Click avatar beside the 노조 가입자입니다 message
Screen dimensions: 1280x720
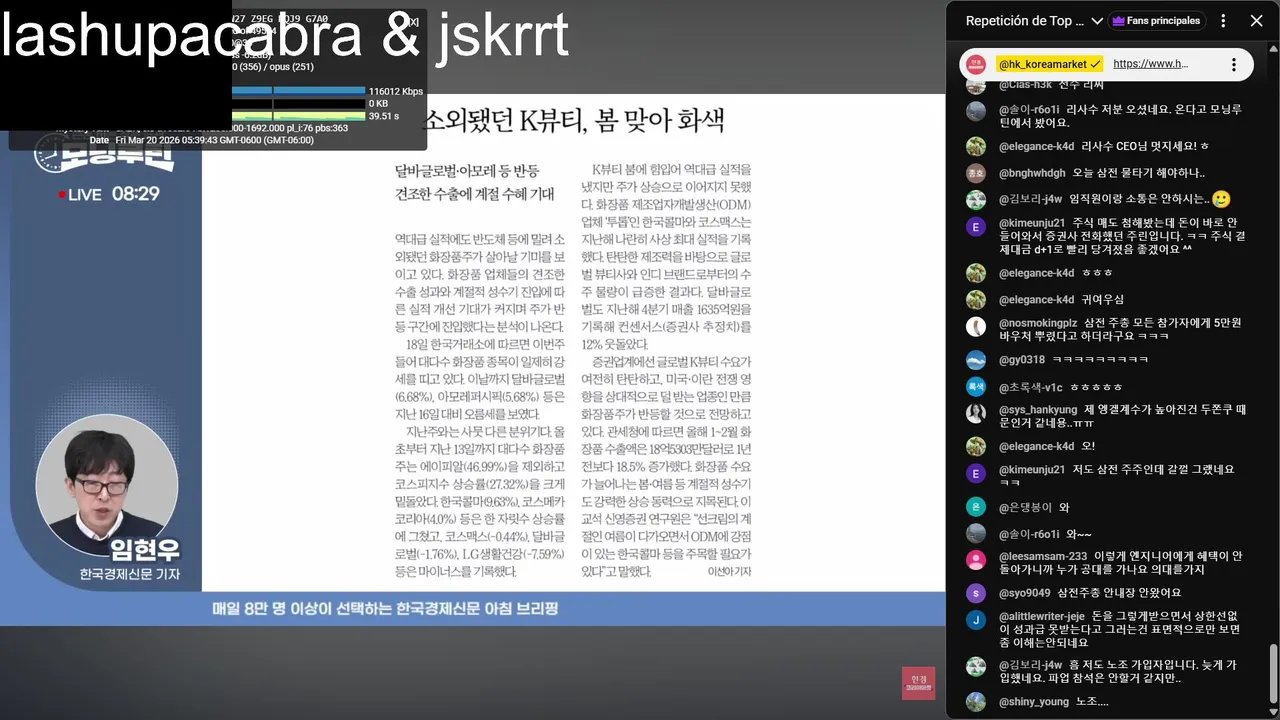(976, 667)
